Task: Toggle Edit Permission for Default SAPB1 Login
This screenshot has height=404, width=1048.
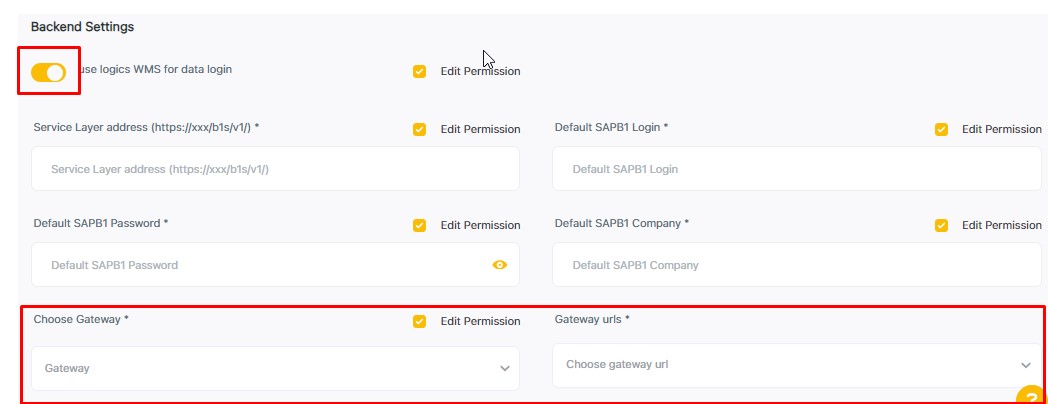Action: (941, 129)
